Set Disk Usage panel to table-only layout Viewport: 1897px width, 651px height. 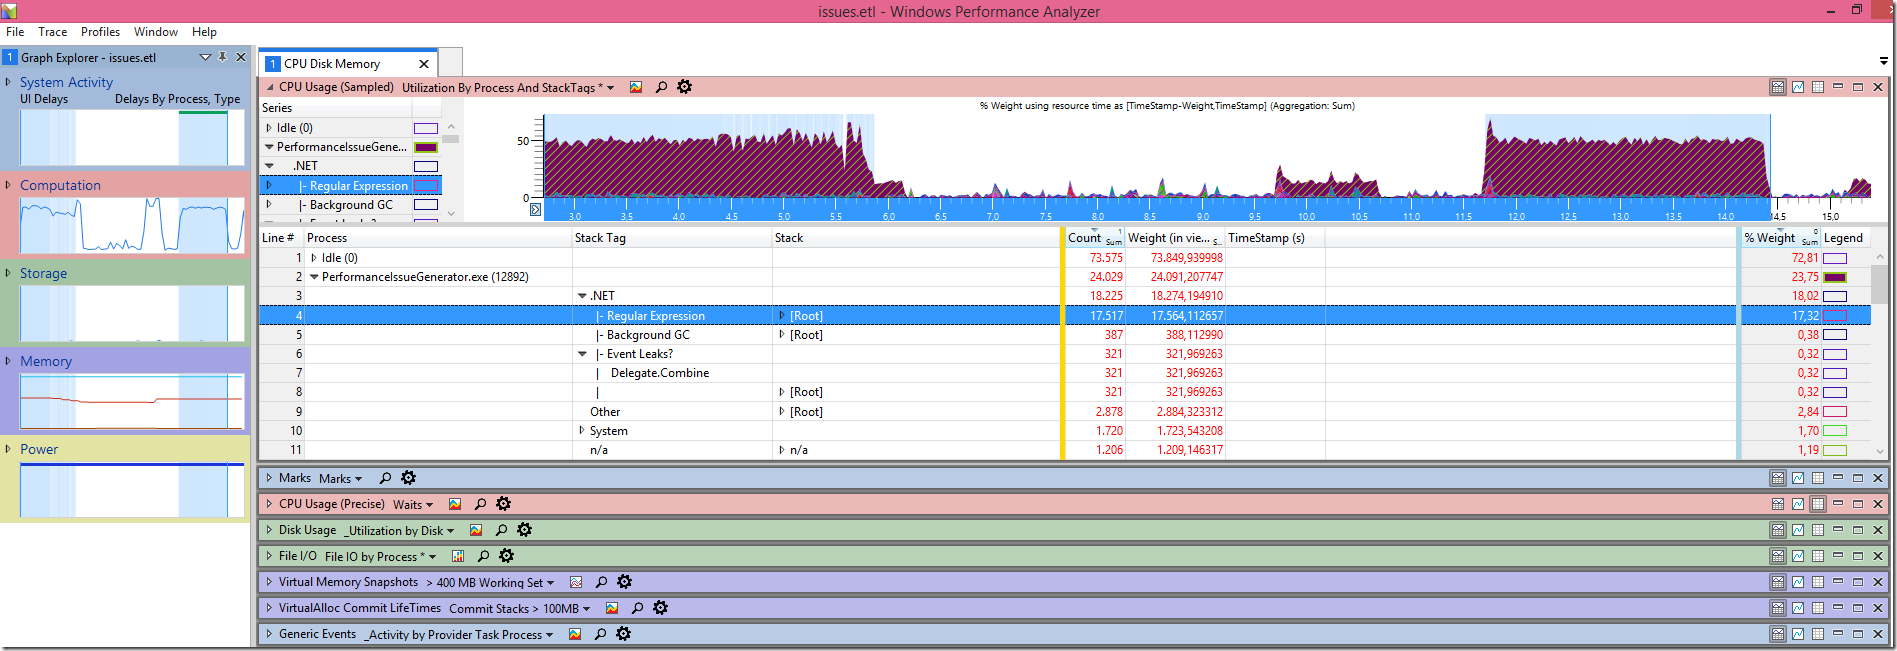[1818, 530]
